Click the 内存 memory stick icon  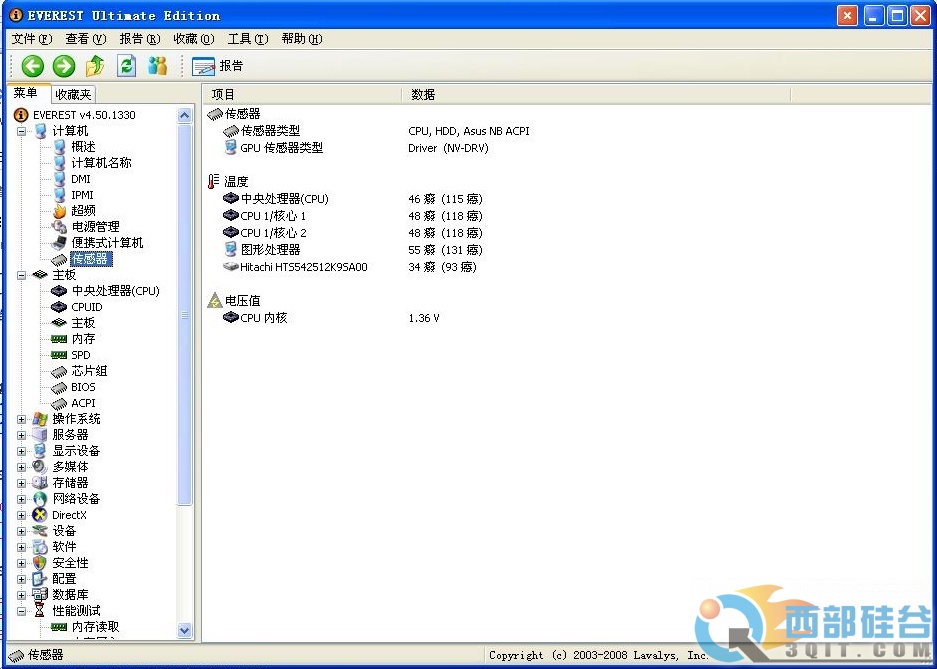[59, 339]
